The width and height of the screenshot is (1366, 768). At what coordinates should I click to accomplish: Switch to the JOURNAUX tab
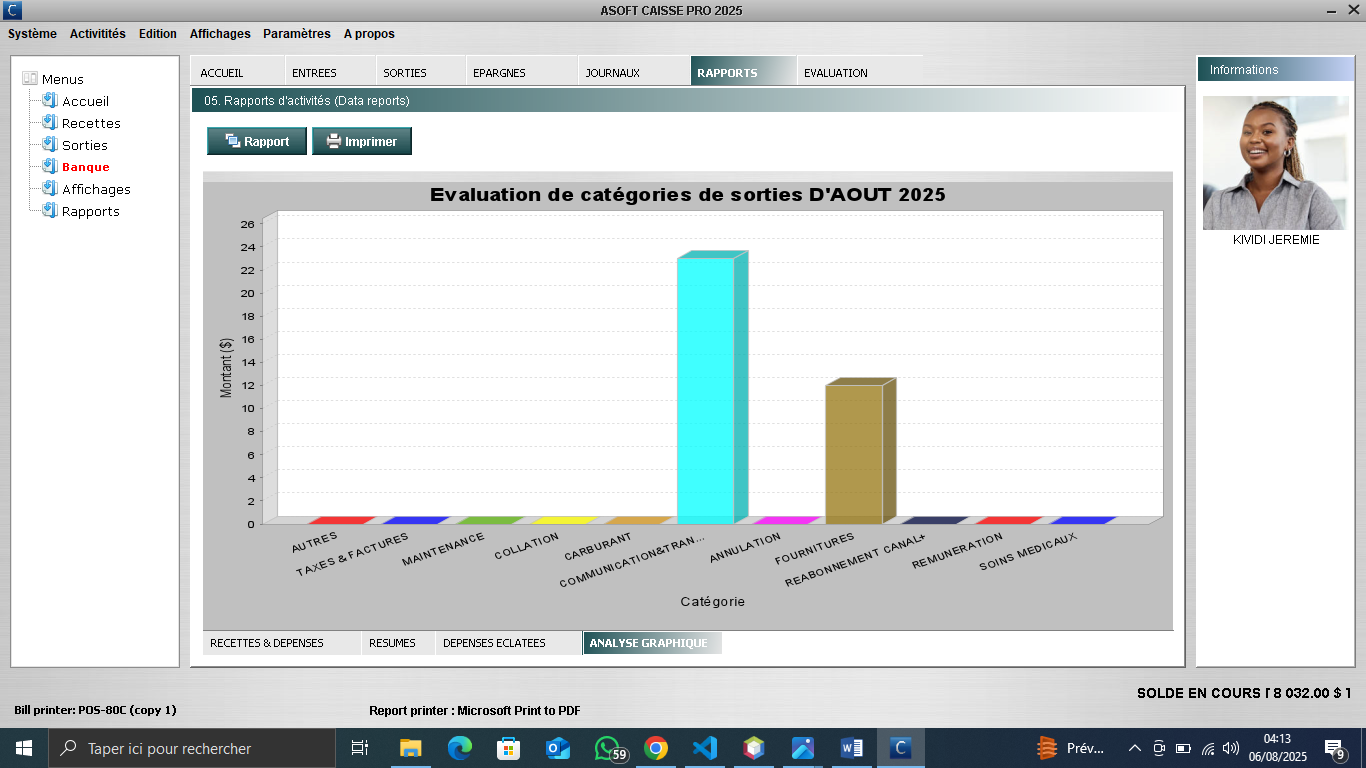[612, 73]
